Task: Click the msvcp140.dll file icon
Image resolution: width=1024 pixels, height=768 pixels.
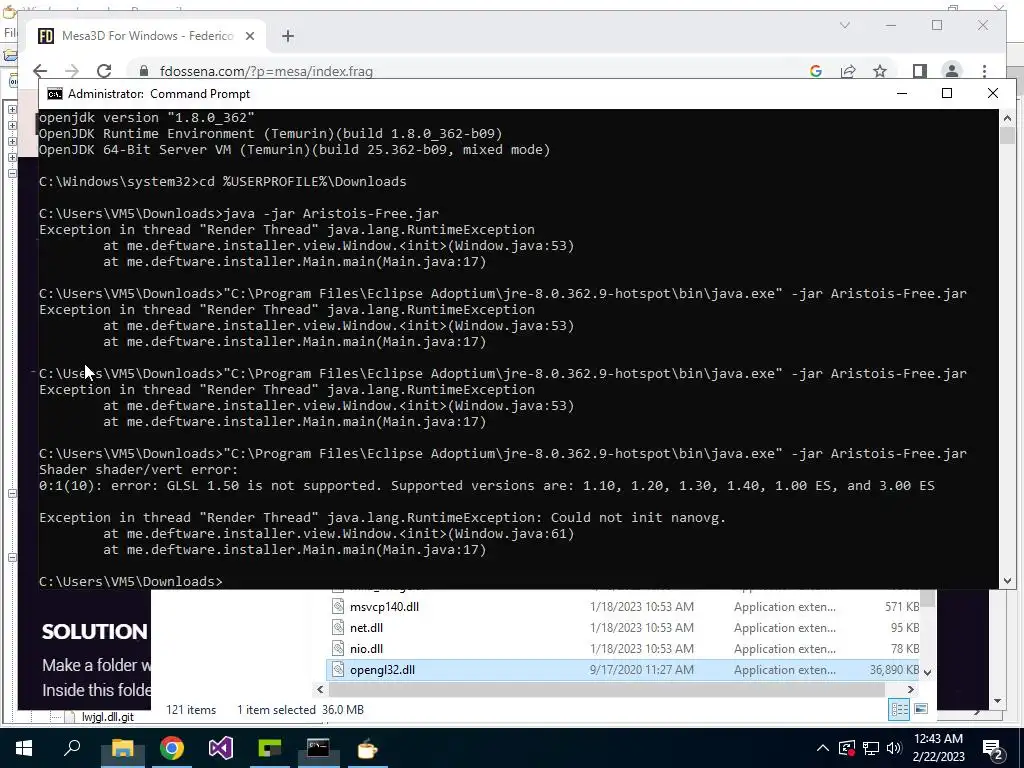Action: coord(338,607)
